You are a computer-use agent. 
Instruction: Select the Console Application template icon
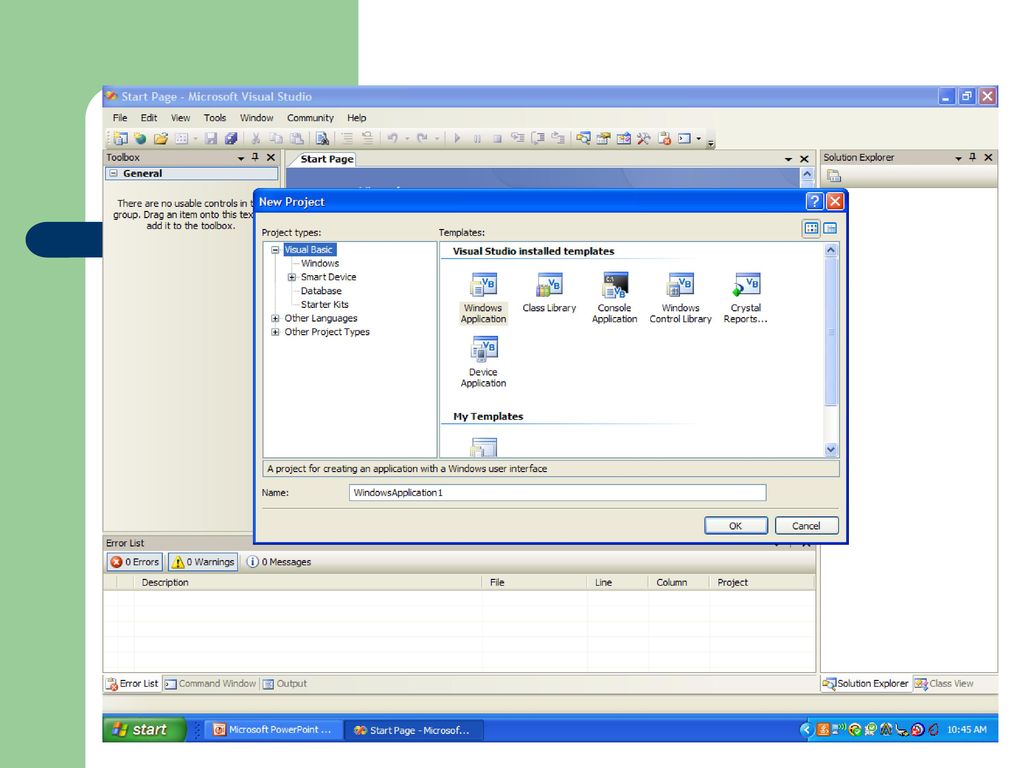(615, 298)
